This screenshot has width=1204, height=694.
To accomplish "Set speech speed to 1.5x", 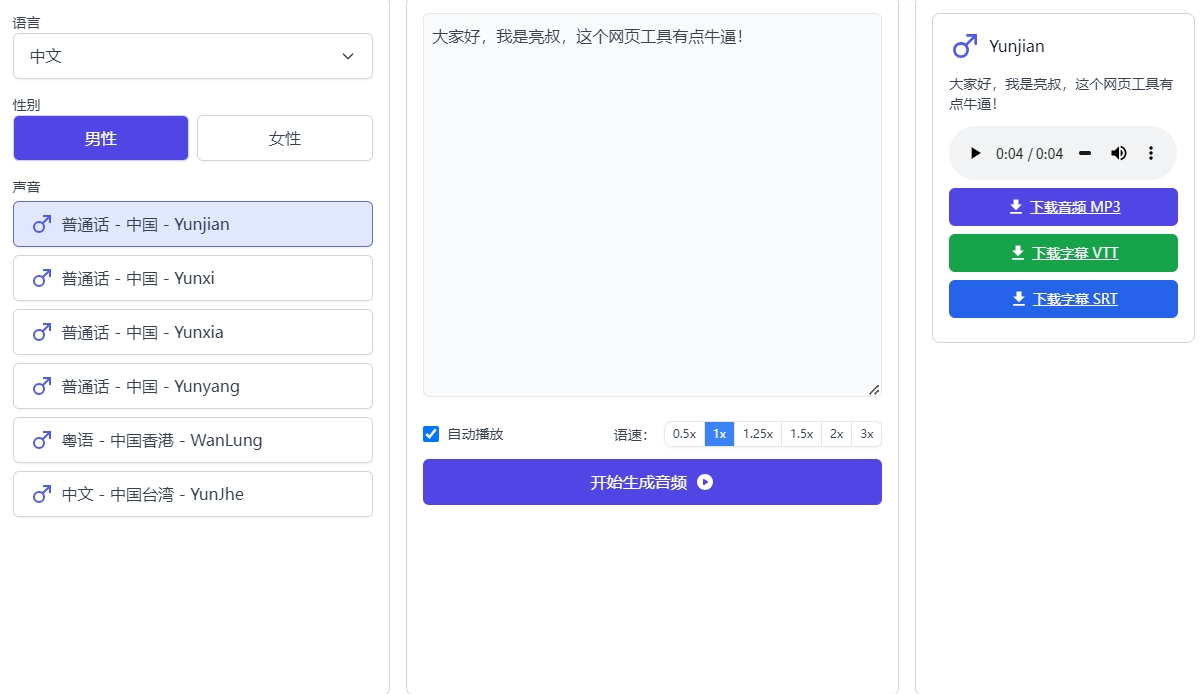I will [801, 434].
